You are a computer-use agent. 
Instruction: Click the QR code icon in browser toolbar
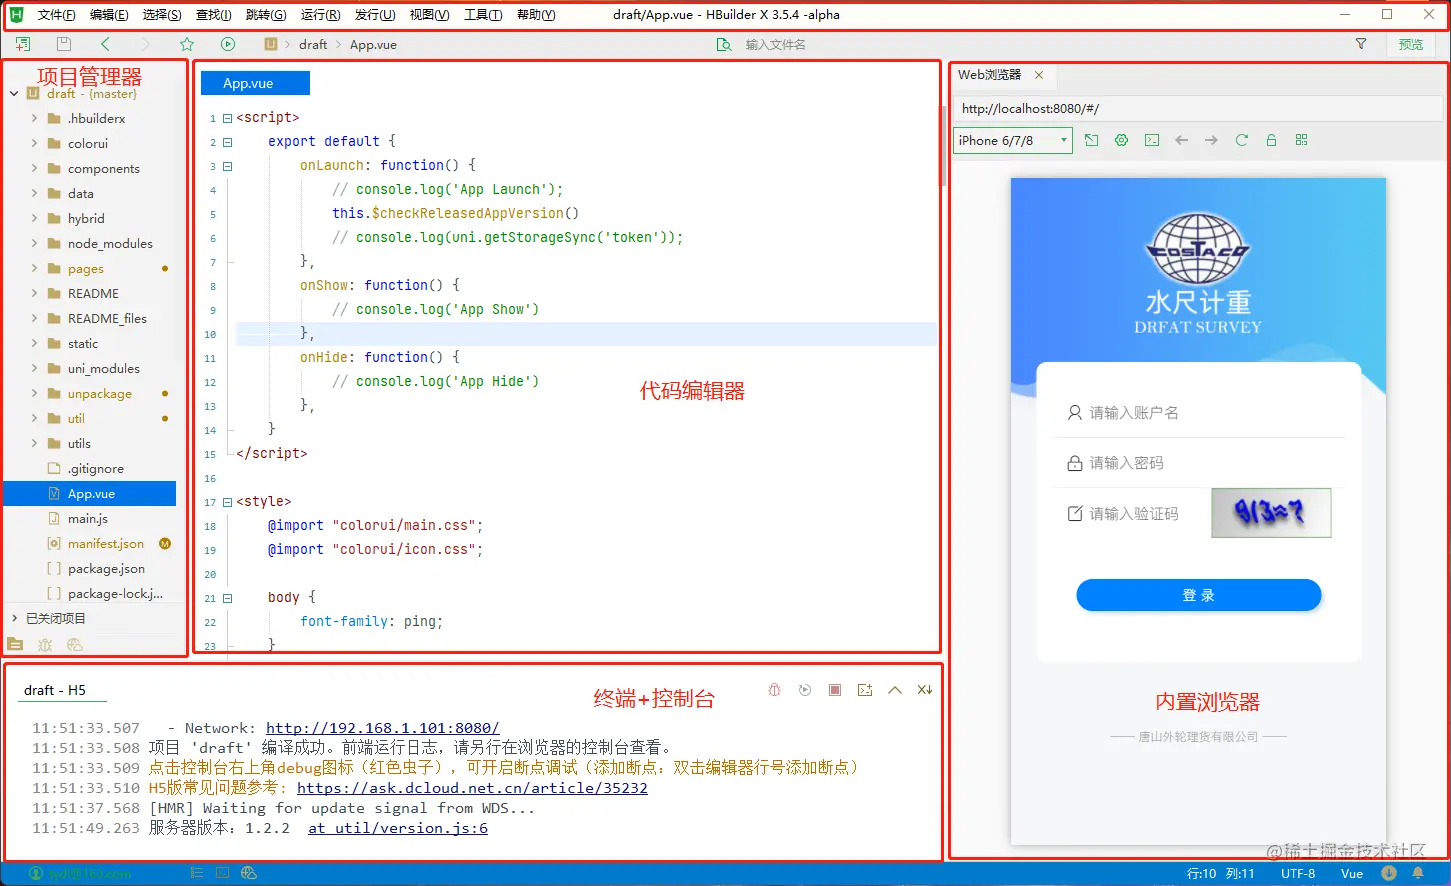[1301, 140]
